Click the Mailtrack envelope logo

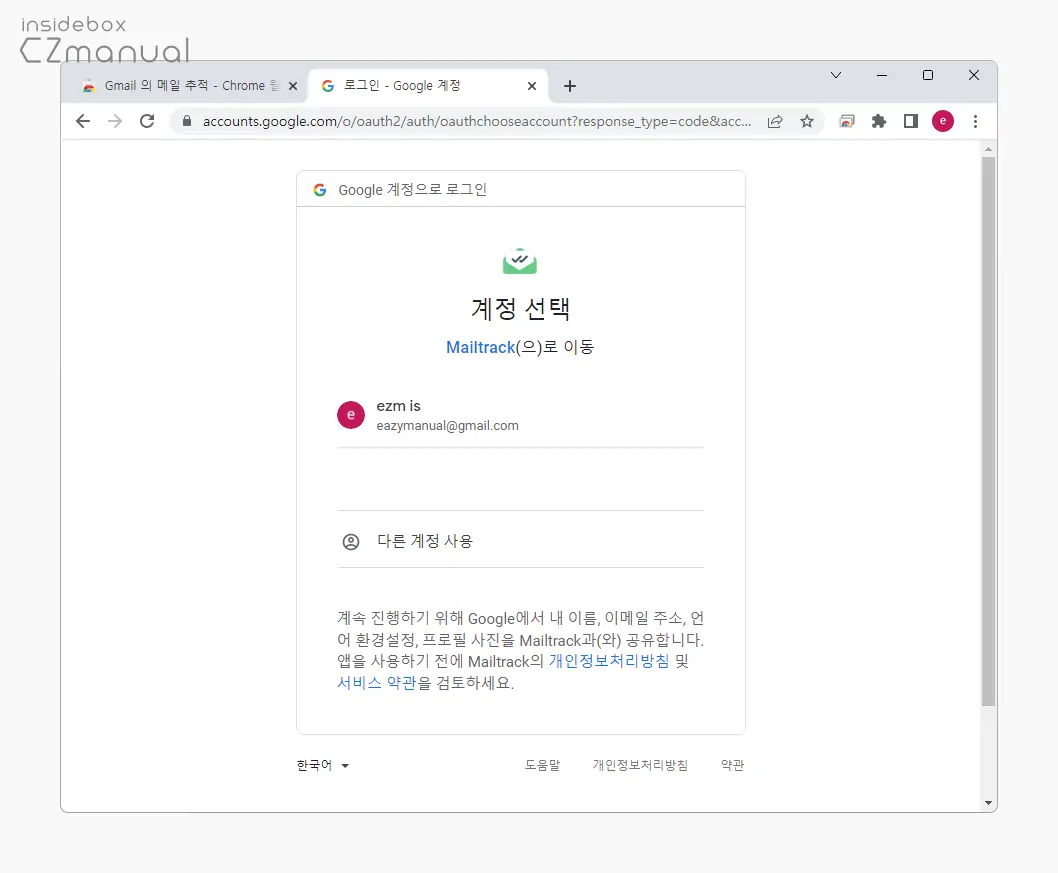520,261
